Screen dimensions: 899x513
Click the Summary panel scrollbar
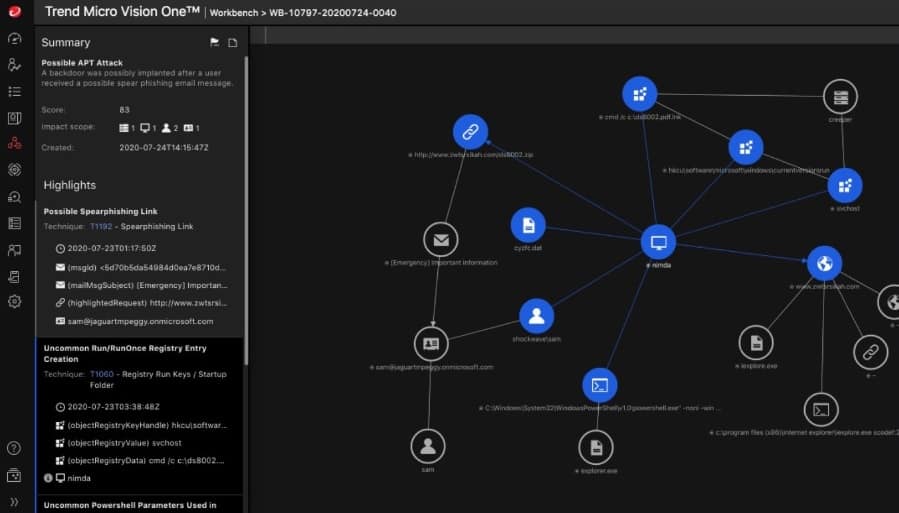point(246,211)
